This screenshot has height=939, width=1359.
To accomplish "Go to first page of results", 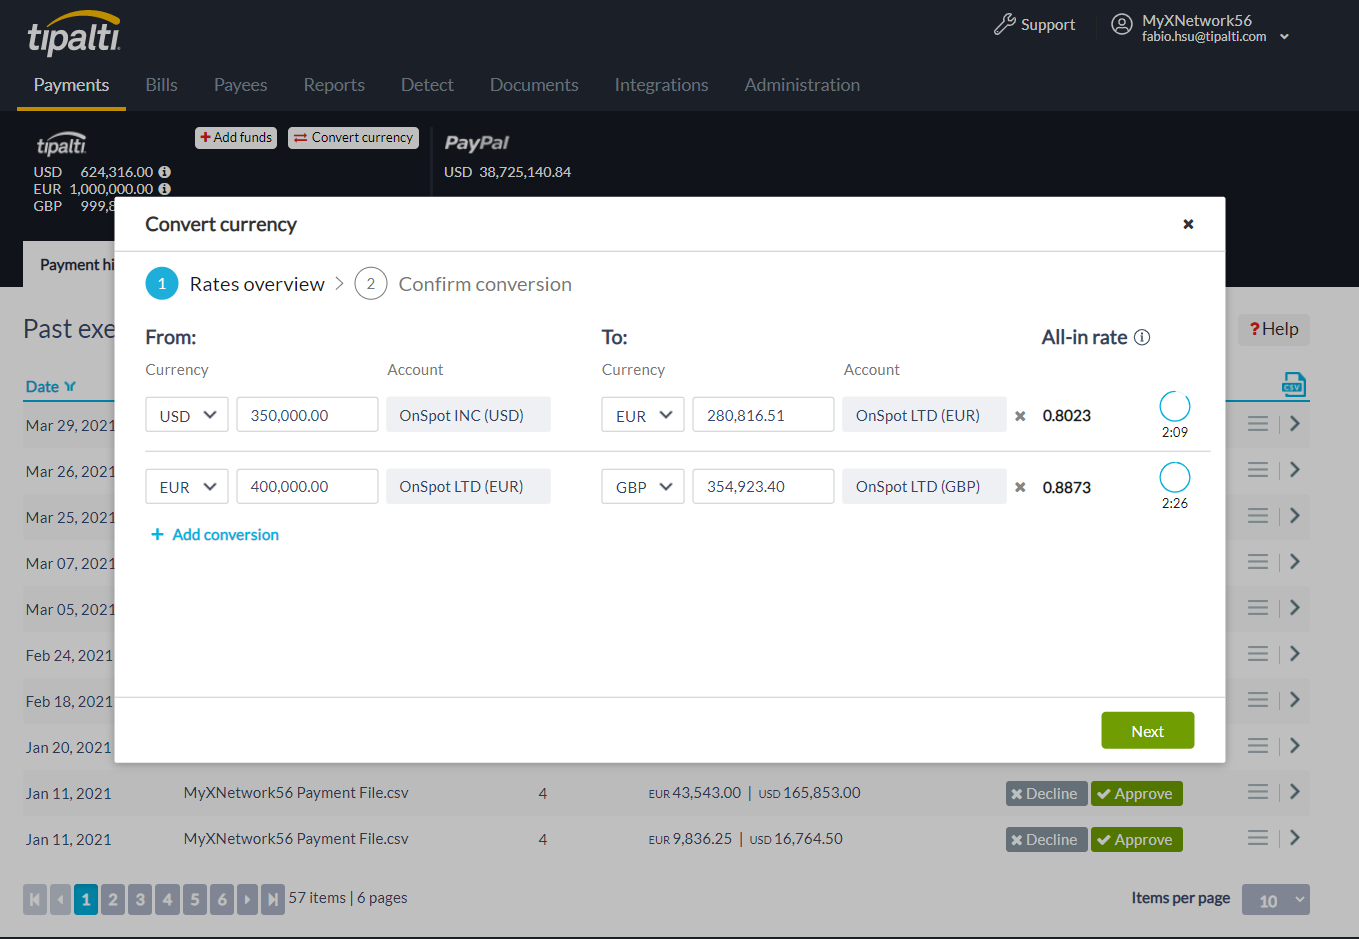I will (x=35, y=899).
